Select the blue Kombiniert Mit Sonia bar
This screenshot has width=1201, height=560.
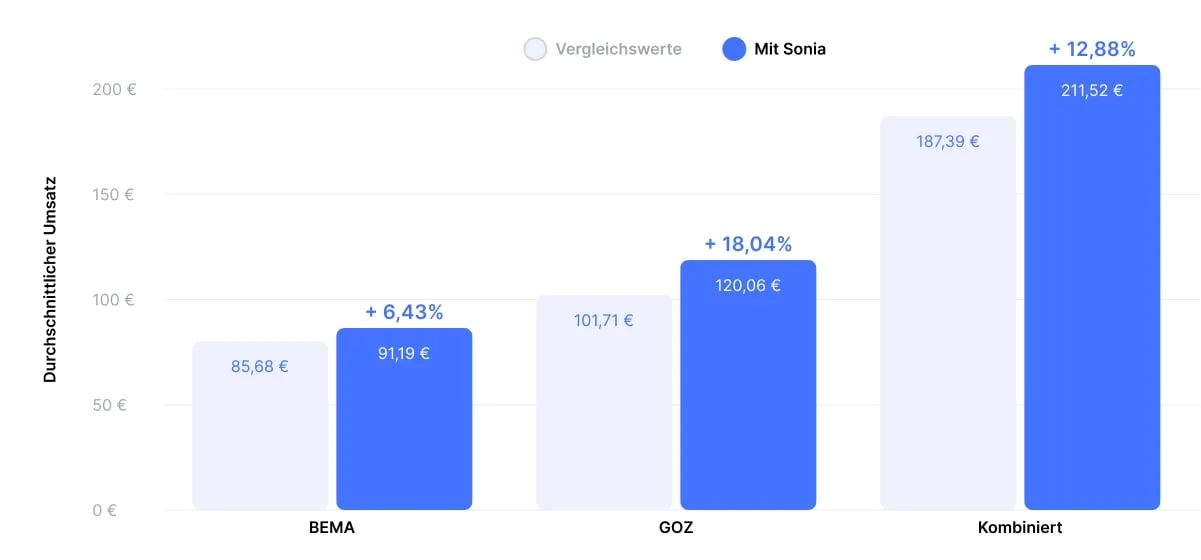tap(1092, 300)
